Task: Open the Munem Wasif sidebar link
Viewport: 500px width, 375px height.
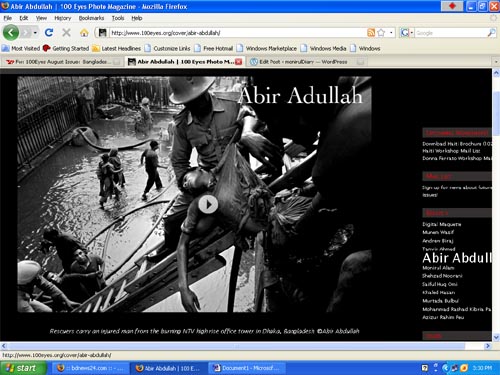Action: click(438, 232)
